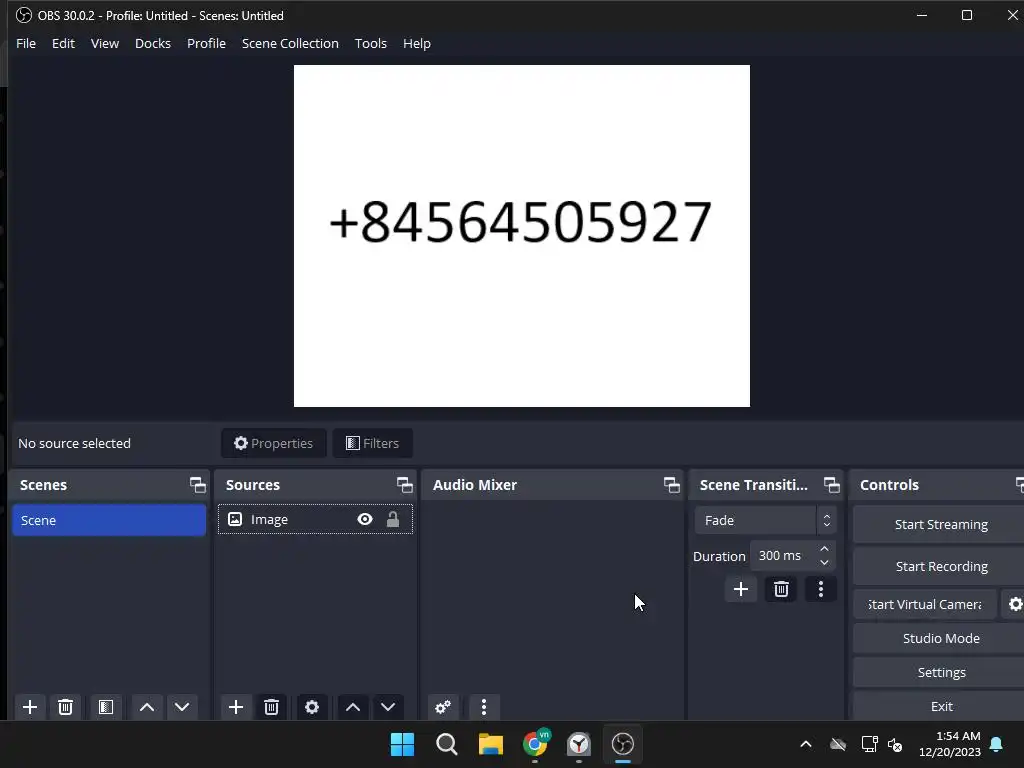Remove transition with trash icon
The width and height of the screenshot is (1024, 768).
(x=781, y=589)
